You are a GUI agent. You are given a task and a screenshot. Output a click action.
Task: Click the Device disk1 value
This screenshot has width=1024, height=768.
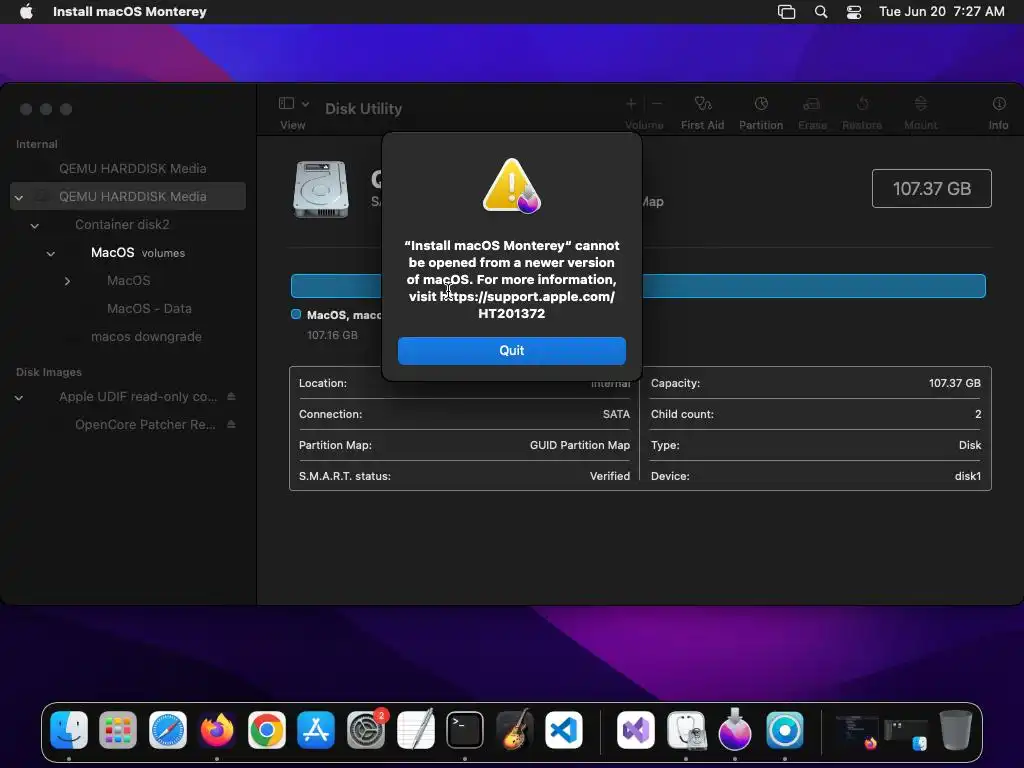point(968,476)
